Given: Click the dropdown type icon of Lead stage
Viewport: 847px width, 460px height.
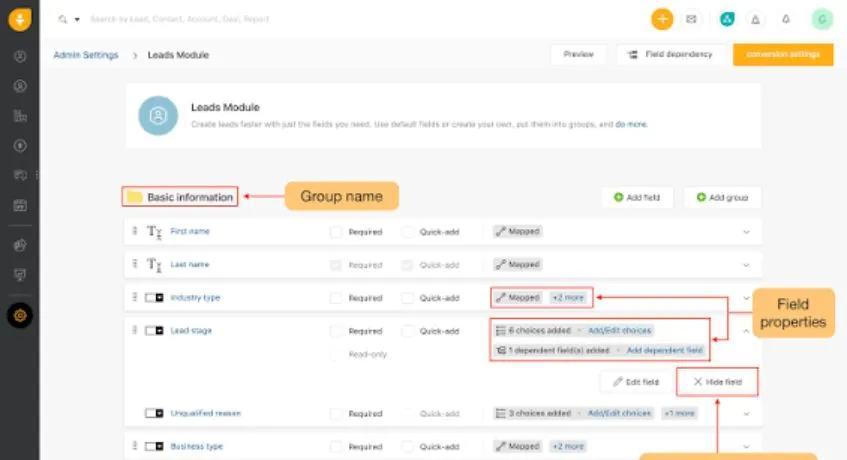Looking at the screenshot, I should click(x=154, y=330).
